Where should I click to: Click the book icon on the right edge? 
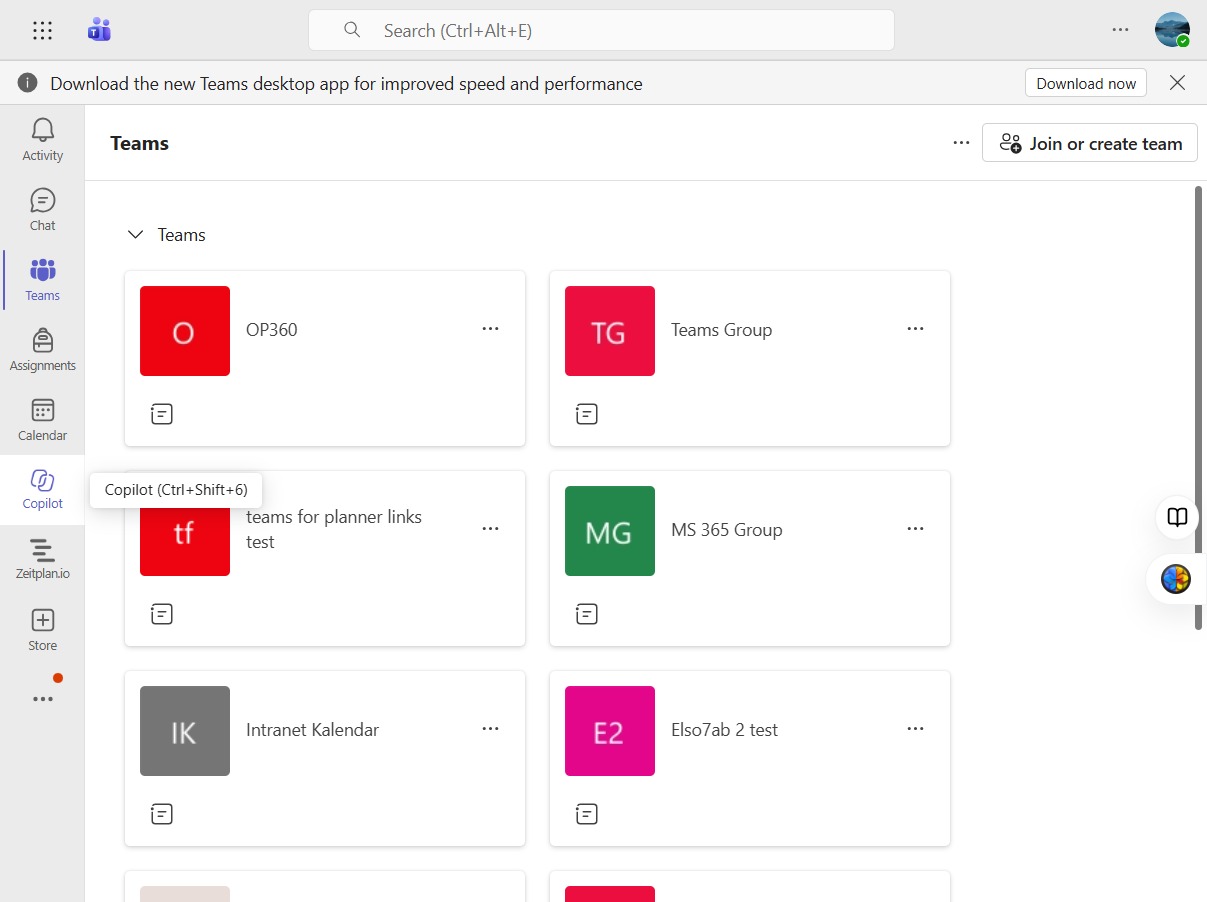[x=1178, y=517]
